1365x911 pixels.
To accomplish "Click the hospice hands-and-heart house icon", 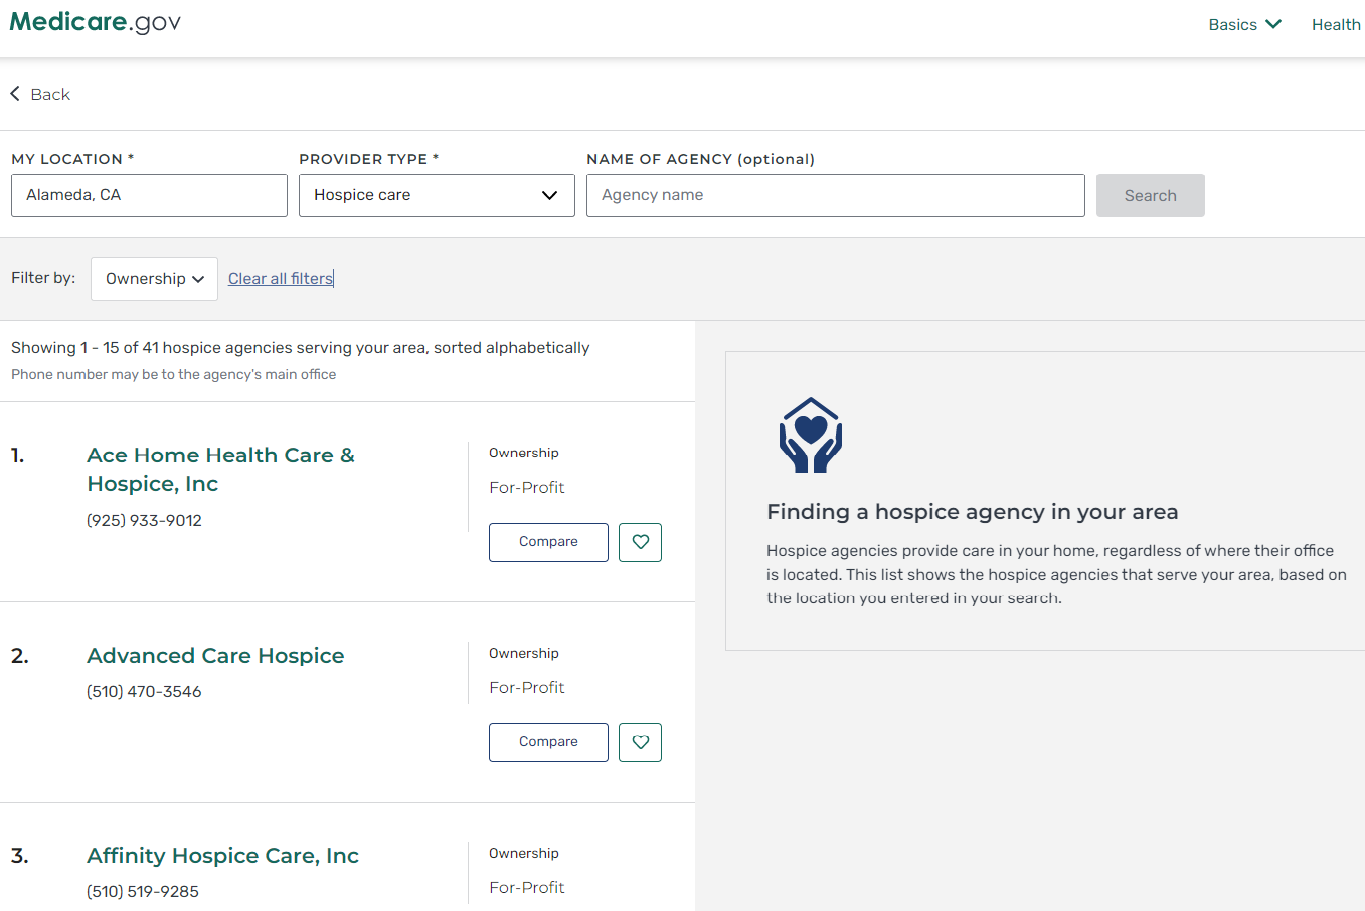I will tap(811, 435).
